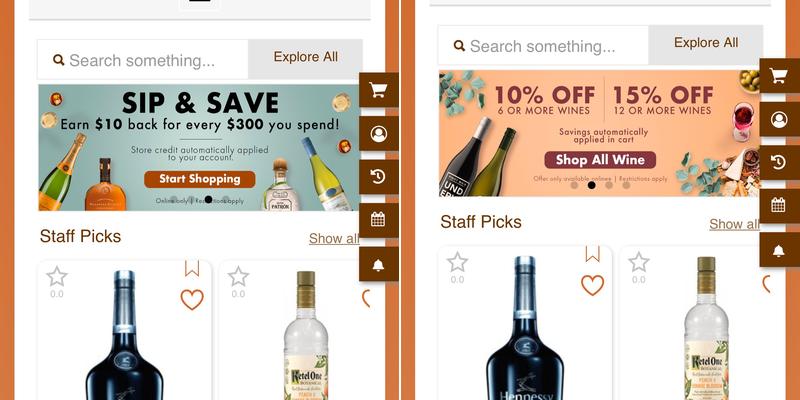The height and width of the screenshot is (400, 800).
Task: Click Start Shopping on Sip & Save banner
Action: 199,179
